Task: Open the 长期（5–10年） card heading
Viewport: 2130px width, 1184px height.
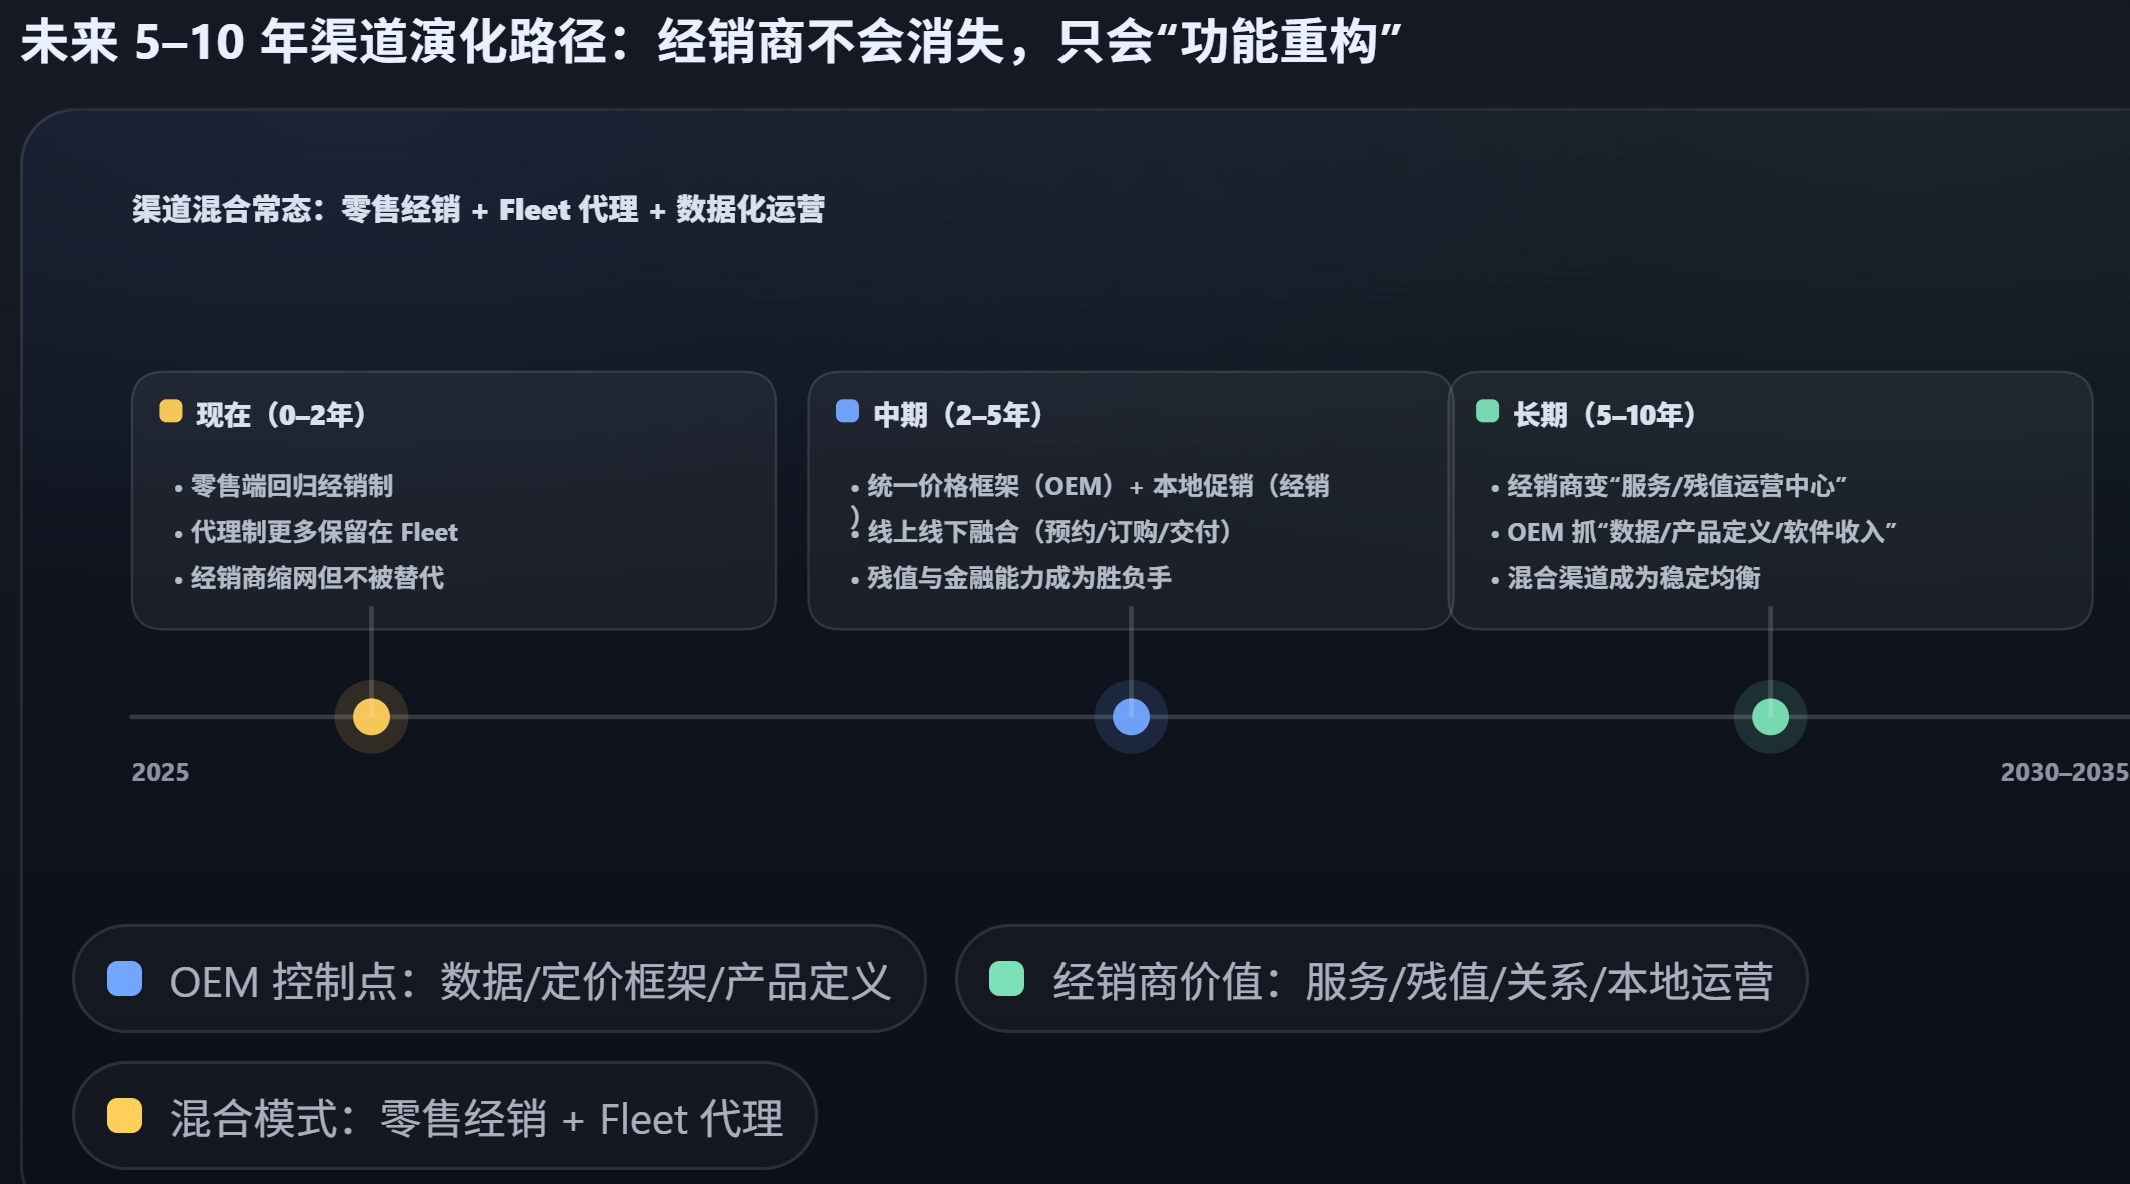Action: tap(1604, 415)
